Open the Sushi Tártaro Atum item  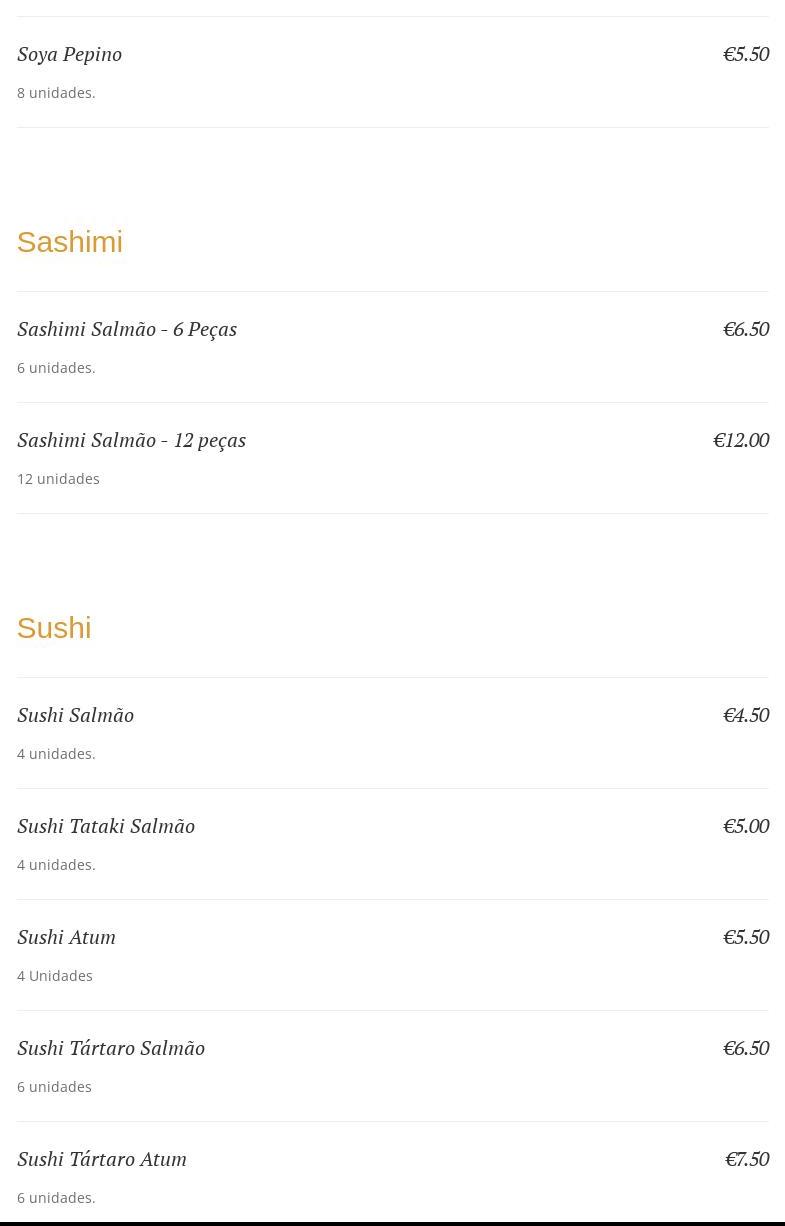pyautogui.click(x=102, y=1159)
